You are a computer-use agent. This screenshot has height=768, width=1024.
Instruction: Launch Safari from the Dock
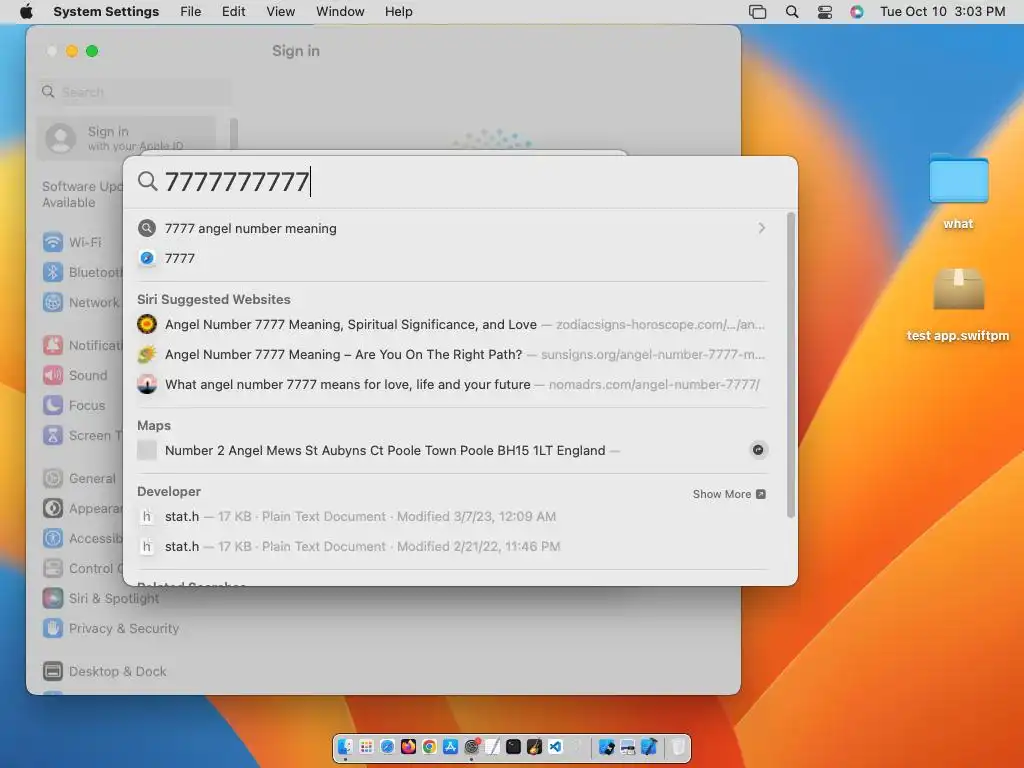pyautogui.click(x=387, y=746)
